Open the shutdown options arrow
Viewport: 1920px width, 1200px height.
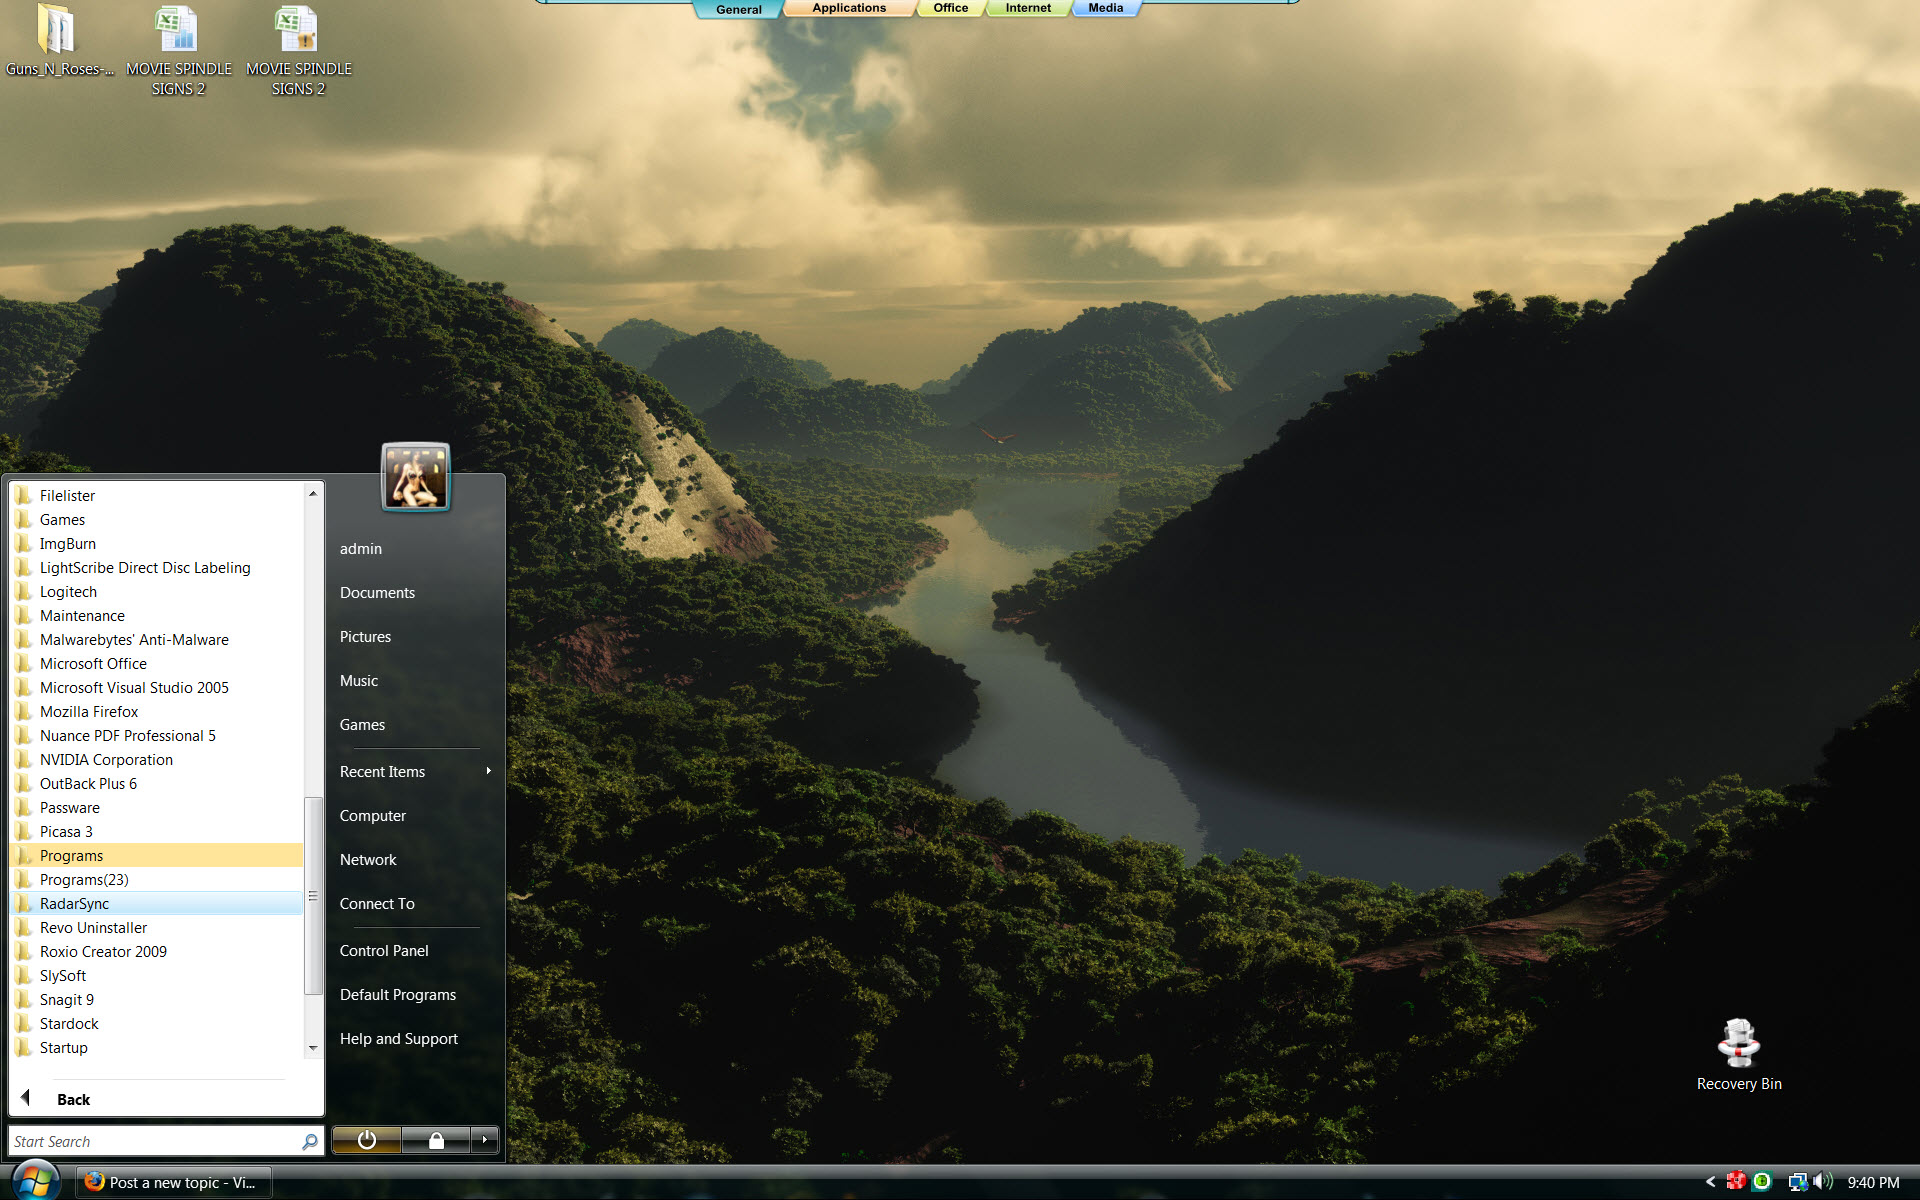pos(485,1140)
